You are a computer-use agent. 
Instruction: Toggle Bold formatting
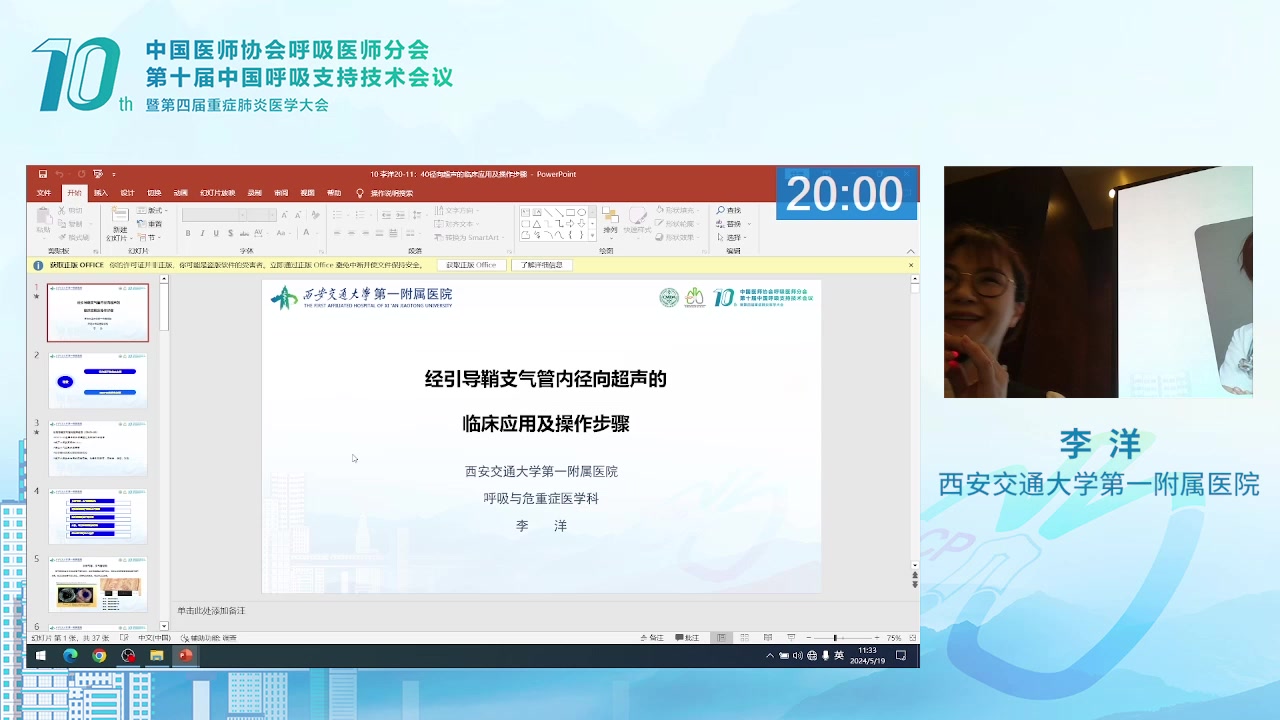(x=188, y=234)
